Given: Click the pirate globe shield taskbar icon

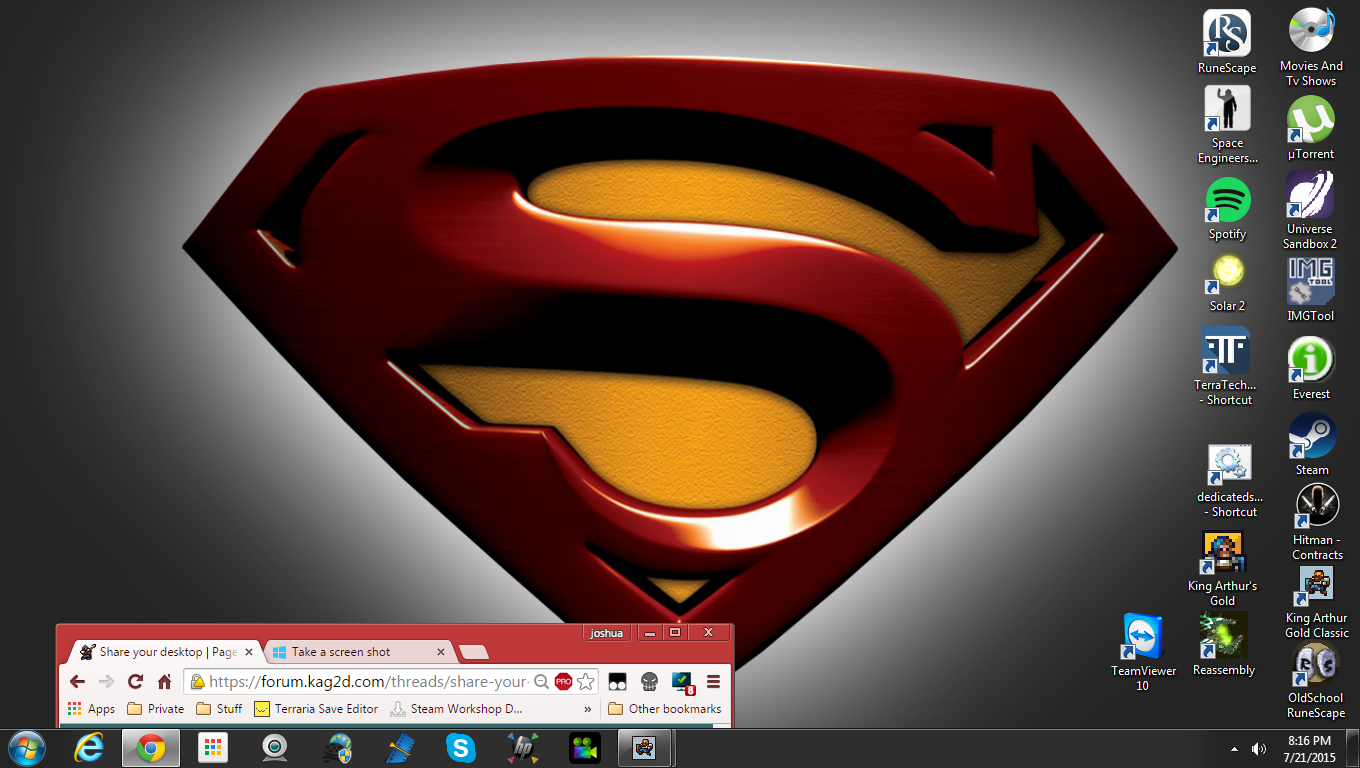Looking at the screenshot, I should pyautogui.click(x=337, y=748).
